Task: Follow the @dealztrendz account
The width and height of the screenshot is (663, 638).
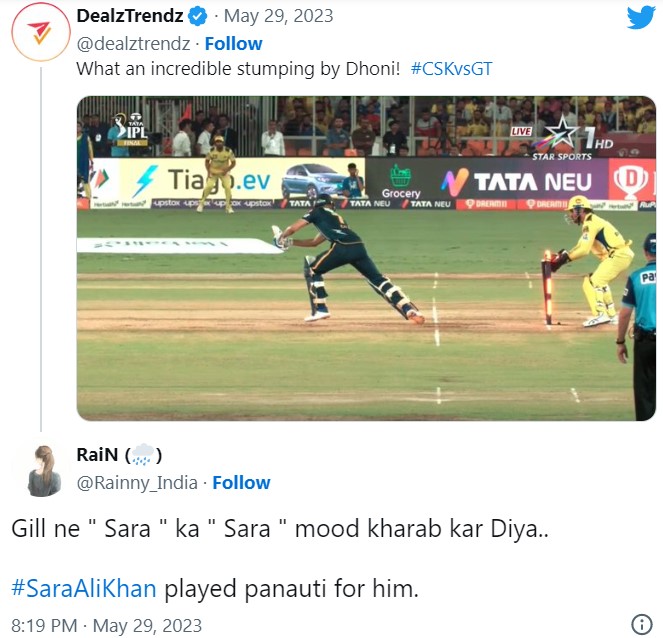Action: pyautogui.click(x=233, y=43)
